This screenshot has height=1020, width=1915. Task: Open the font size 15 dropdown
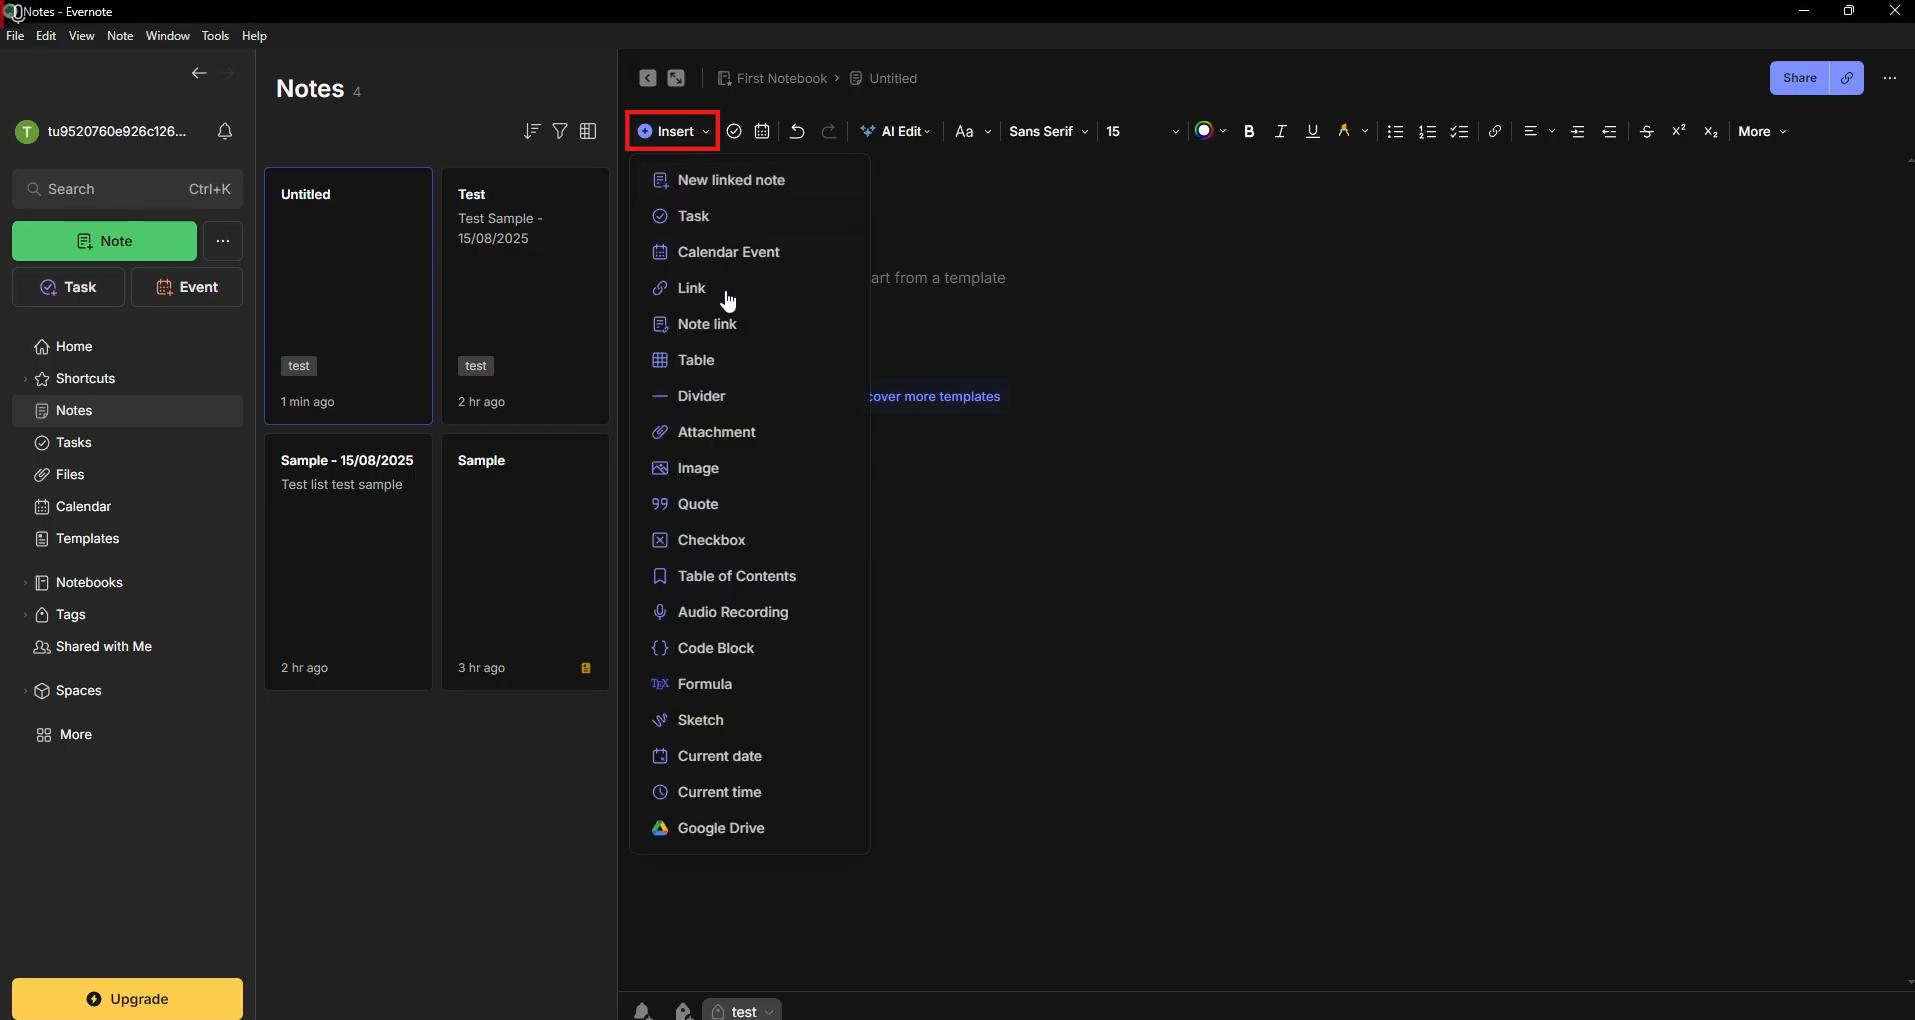1143,131
